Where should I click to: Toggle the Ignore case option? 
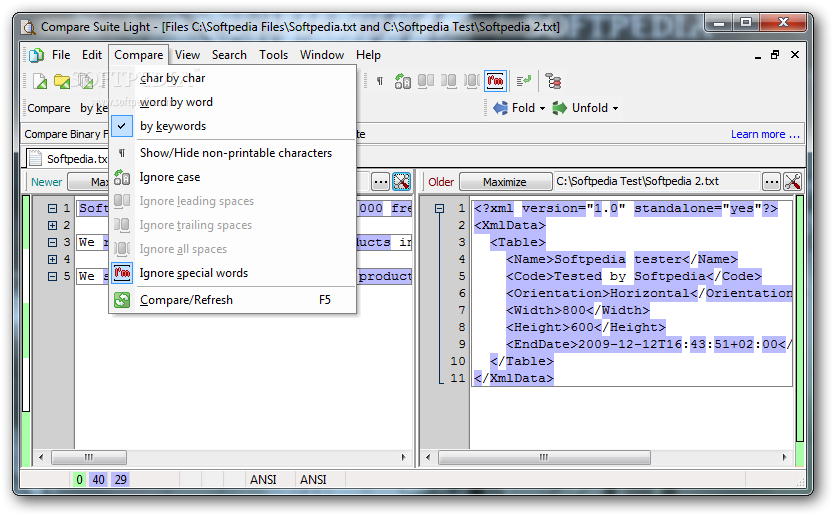233,177
